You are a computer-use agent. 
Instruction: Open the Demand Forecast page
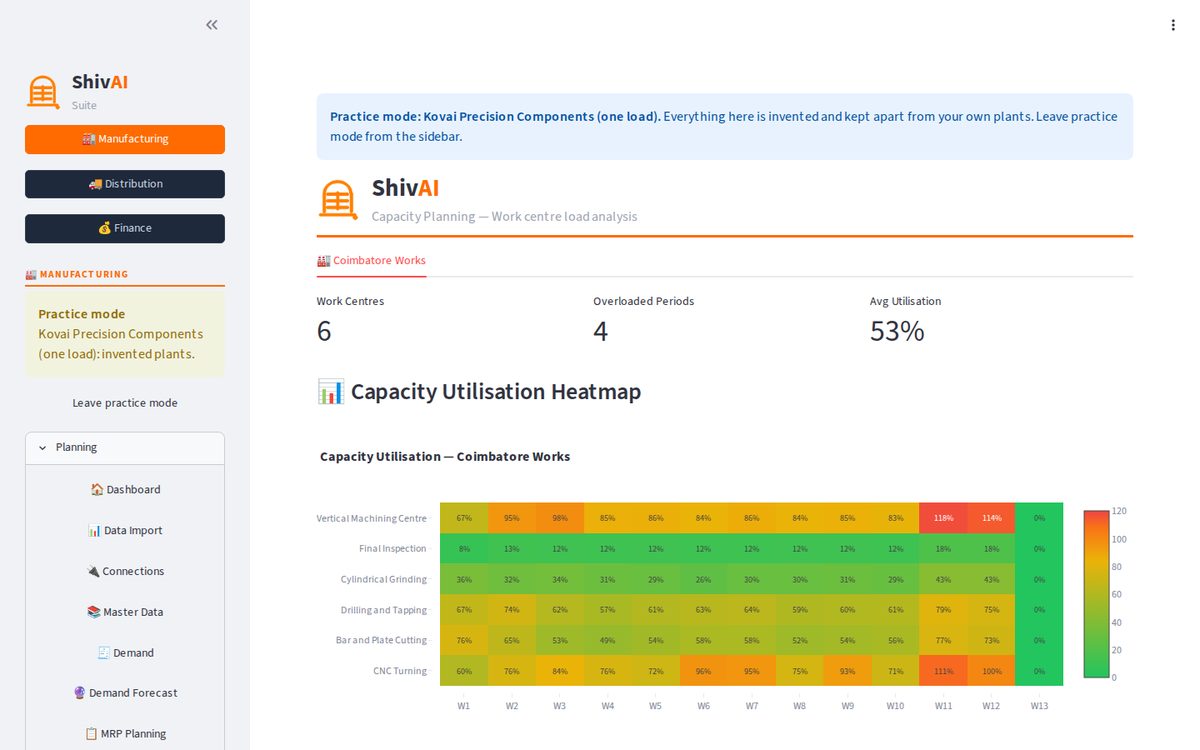click(x=125, y=693)
